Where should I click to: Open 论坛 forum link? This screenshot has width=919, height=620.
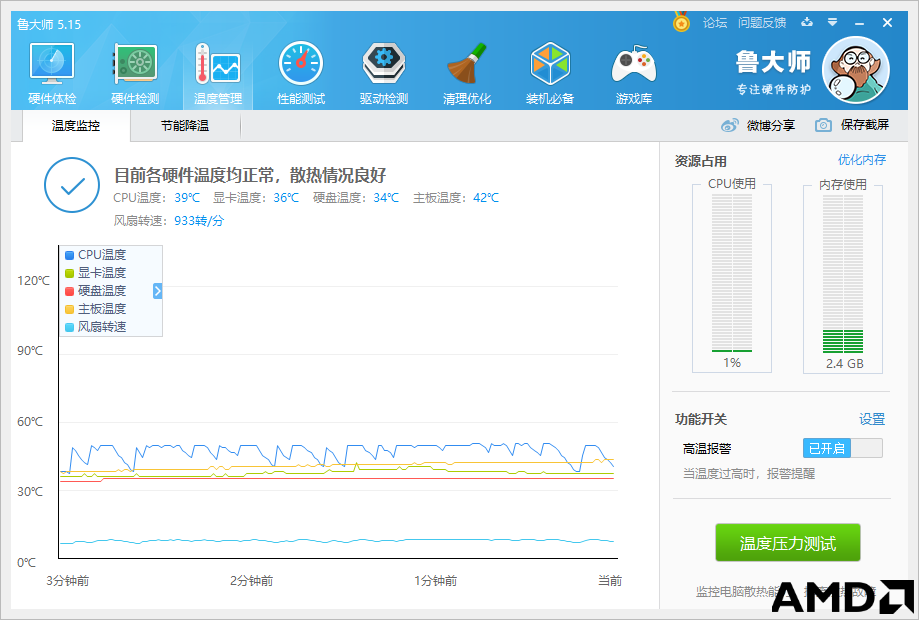[x=715, y=23]
